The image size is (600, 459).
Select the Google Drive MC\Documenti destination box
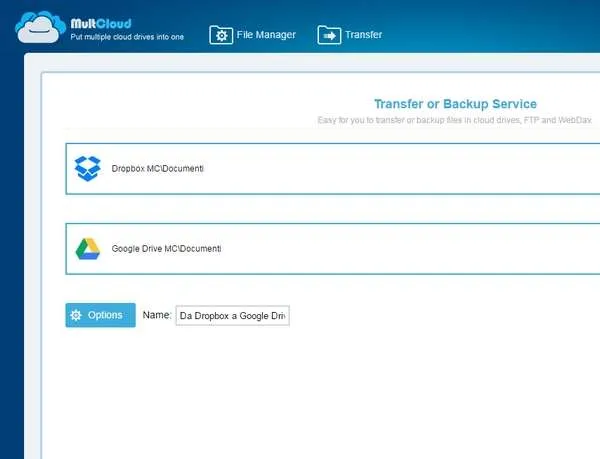click(333, 249)
